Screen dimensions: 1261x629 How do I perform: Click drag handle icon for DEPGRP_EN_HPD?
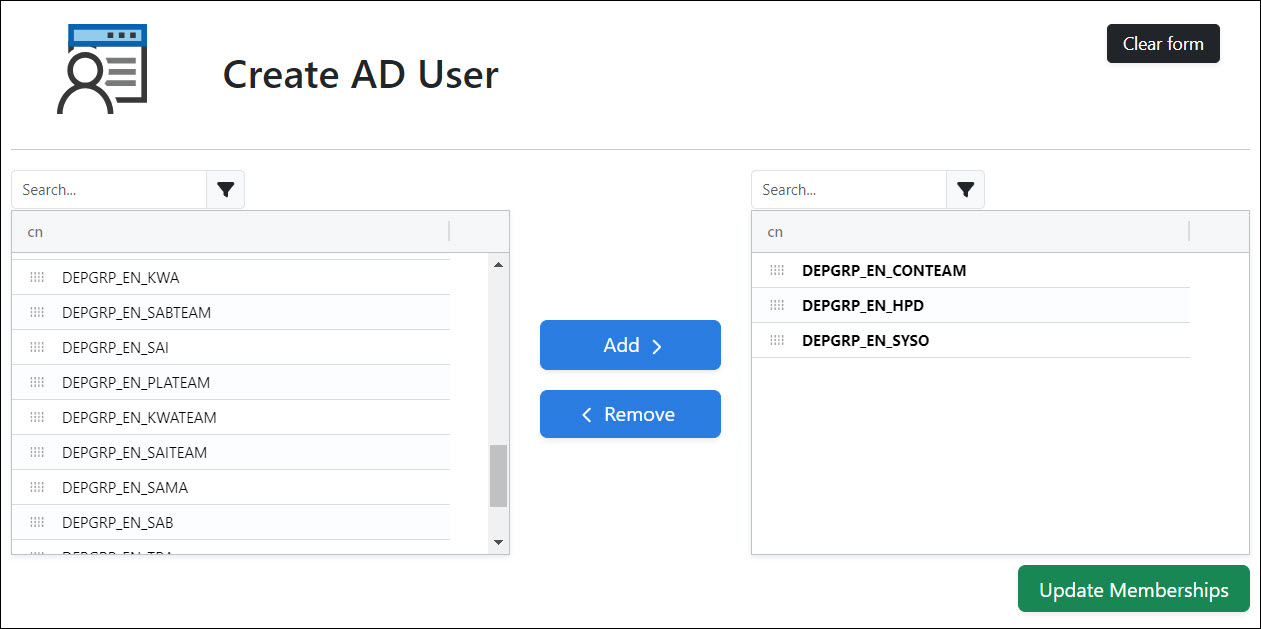(x=777, y=306)
